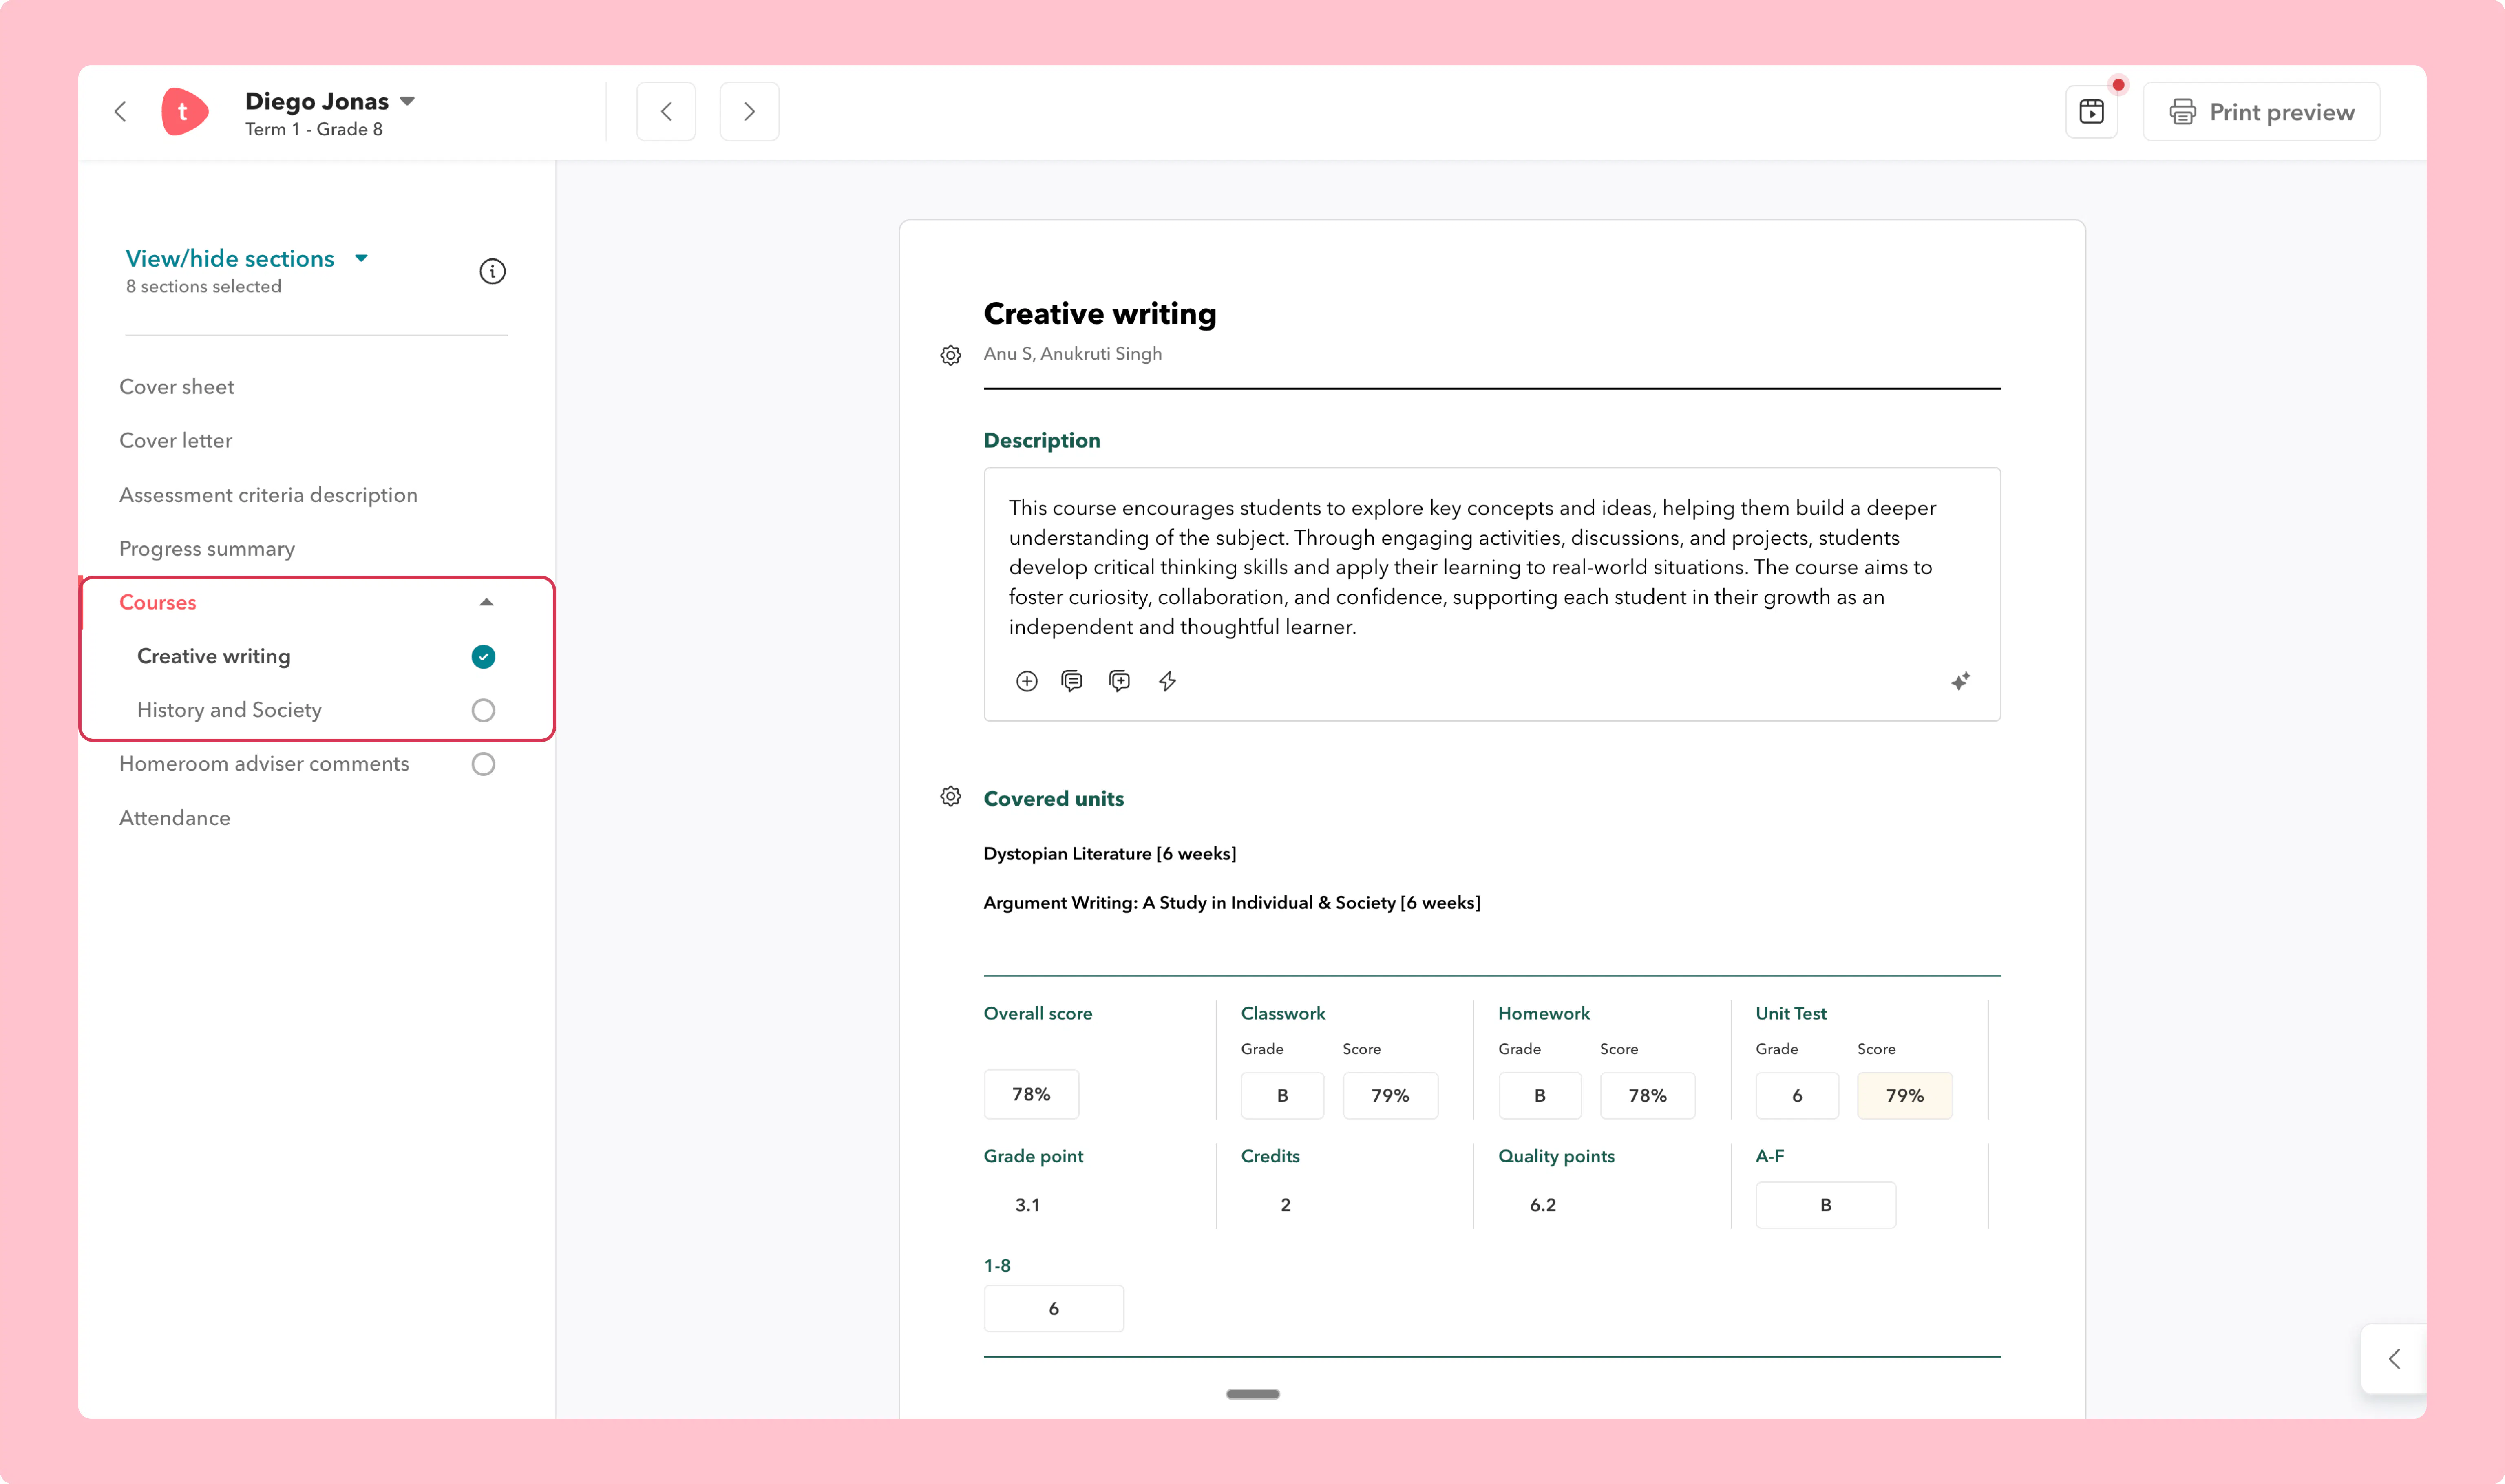
Task: Go to next student arrow button
Action: [749, 111]
